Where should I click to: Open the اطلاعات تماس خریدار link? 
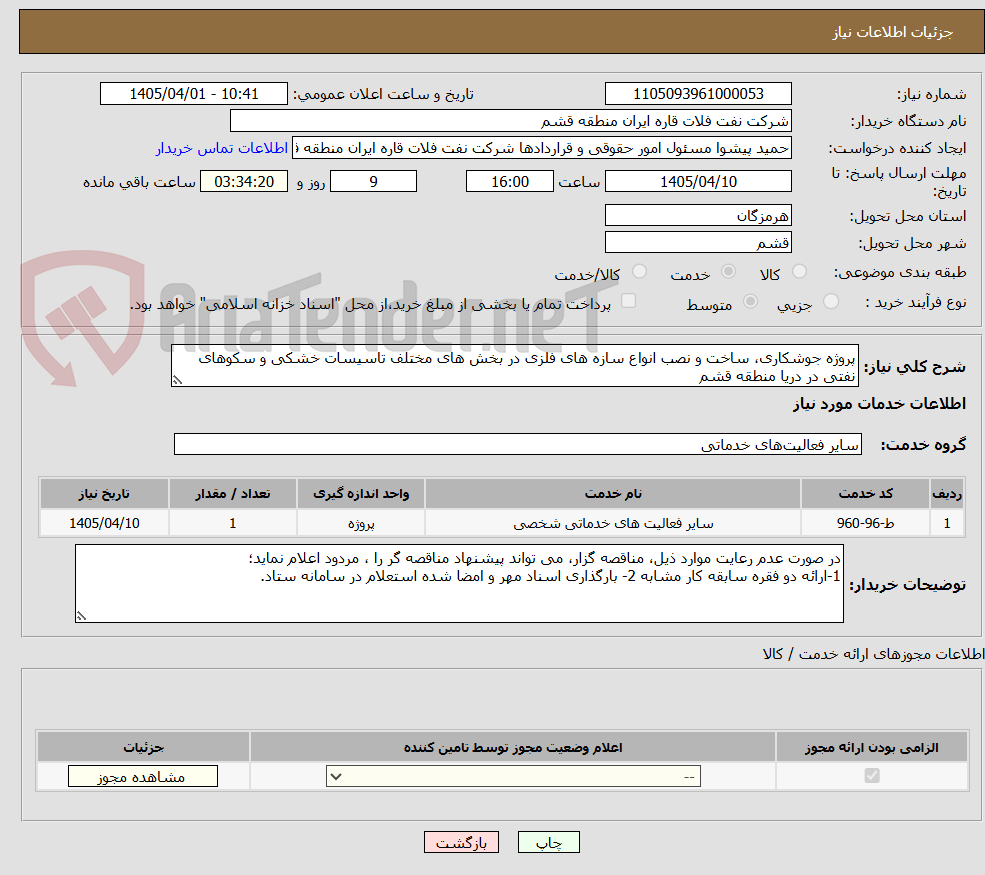click(222, 148)
